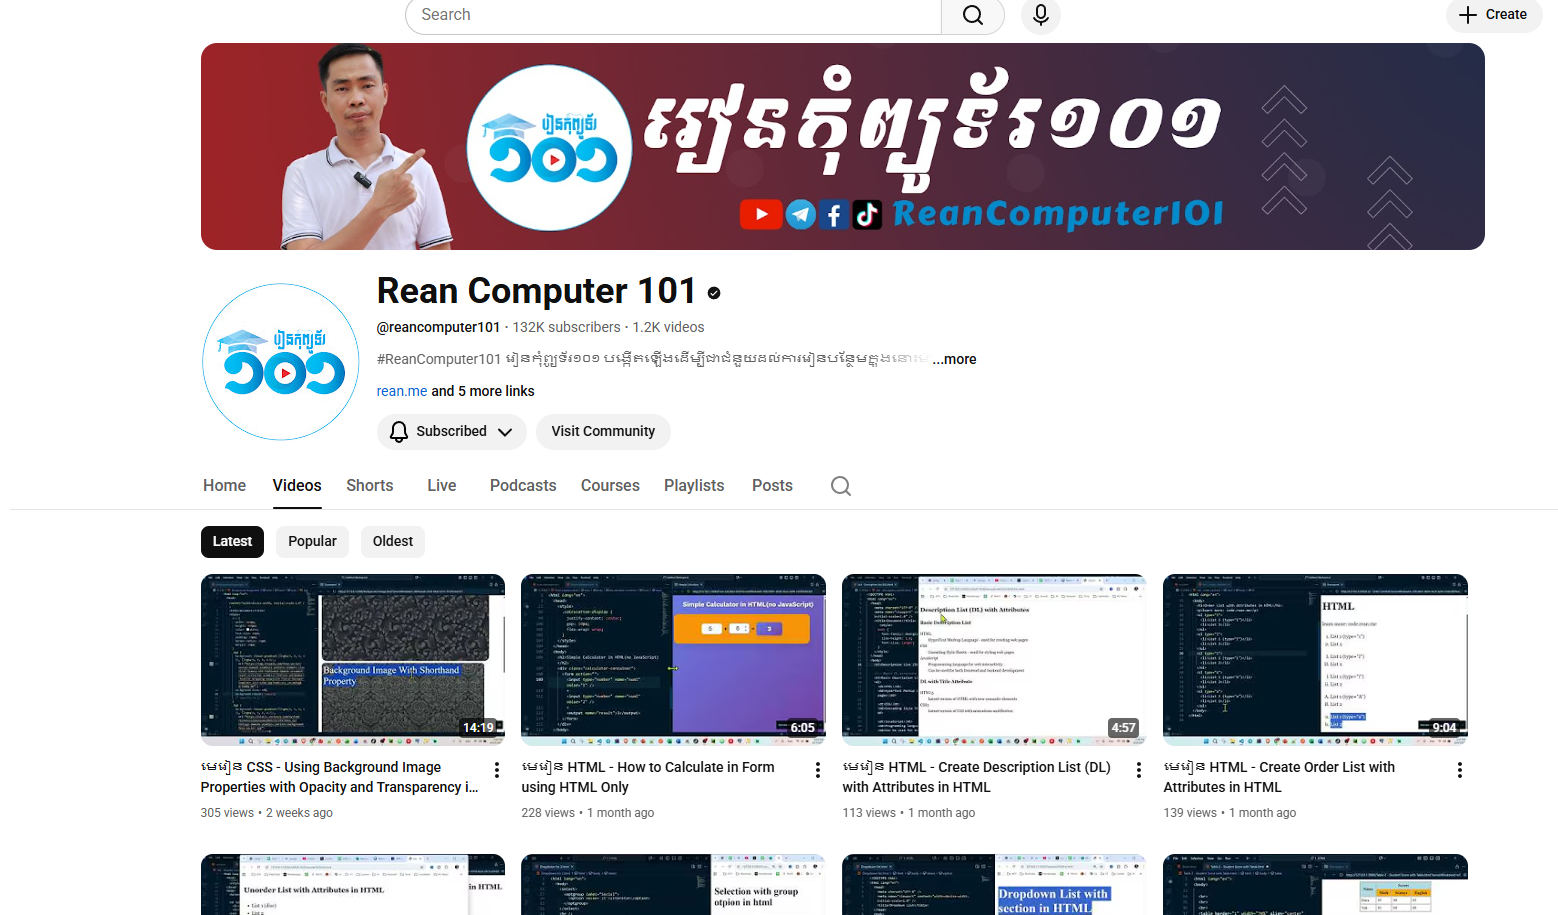Select the Popular sort filter chip
1558x915 pixels.
click(312, 541)
